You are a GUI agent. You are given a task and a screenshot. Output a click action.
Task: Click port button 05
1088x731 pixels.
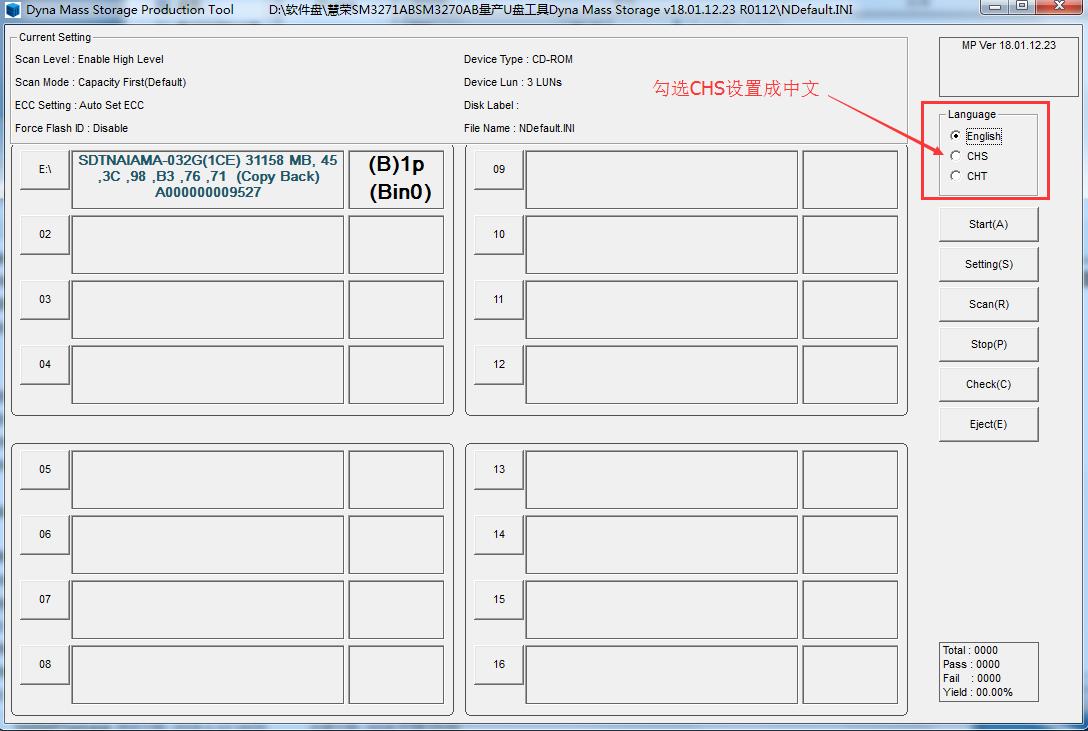45,470
